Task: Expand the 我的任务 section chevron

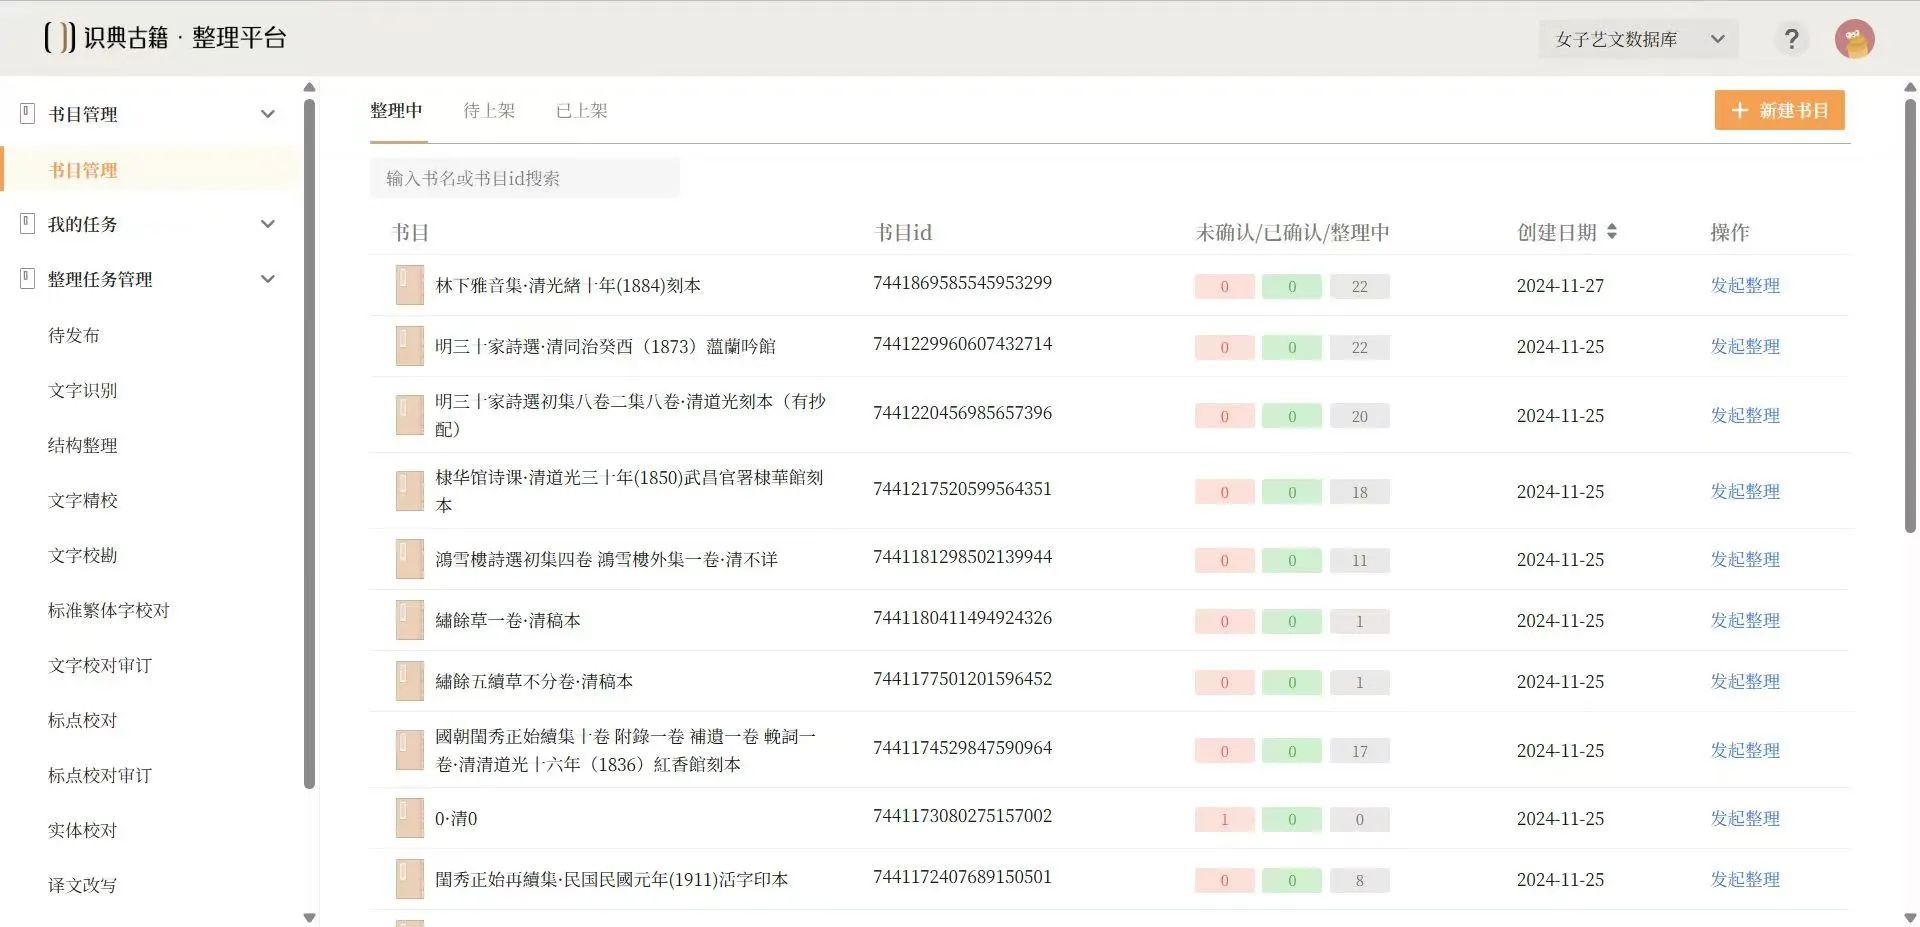Action: click(x=267, y=224)
